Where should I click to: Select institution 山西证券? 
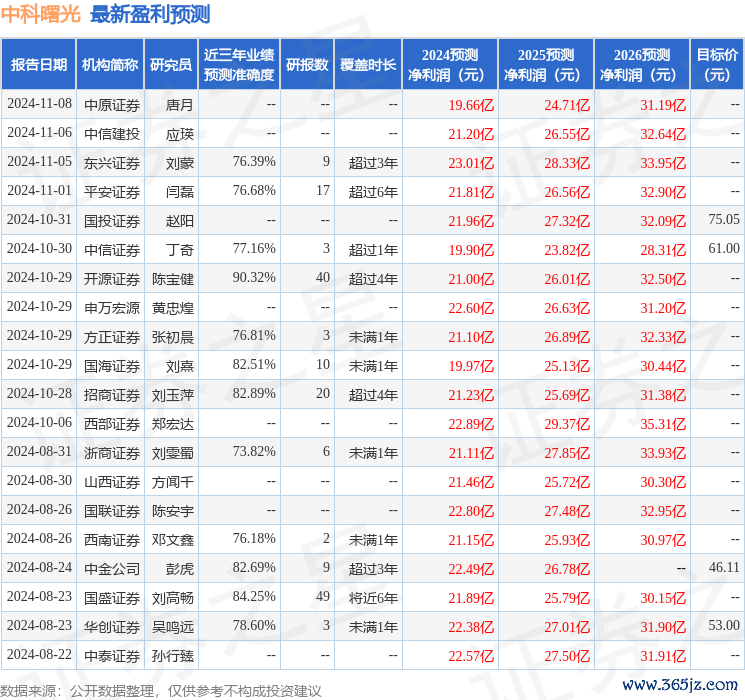coord(112,482)
